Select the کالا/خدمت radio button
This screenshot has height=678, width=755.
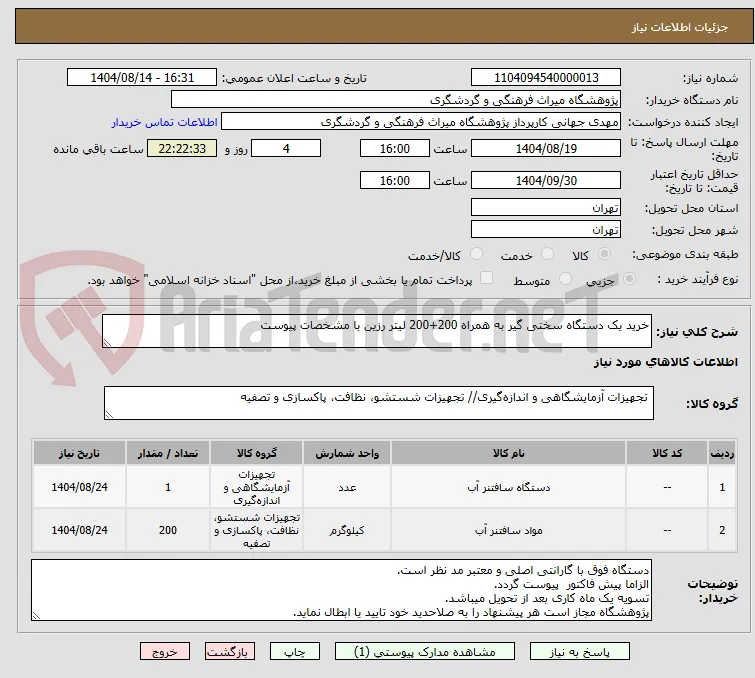(476, 254)
